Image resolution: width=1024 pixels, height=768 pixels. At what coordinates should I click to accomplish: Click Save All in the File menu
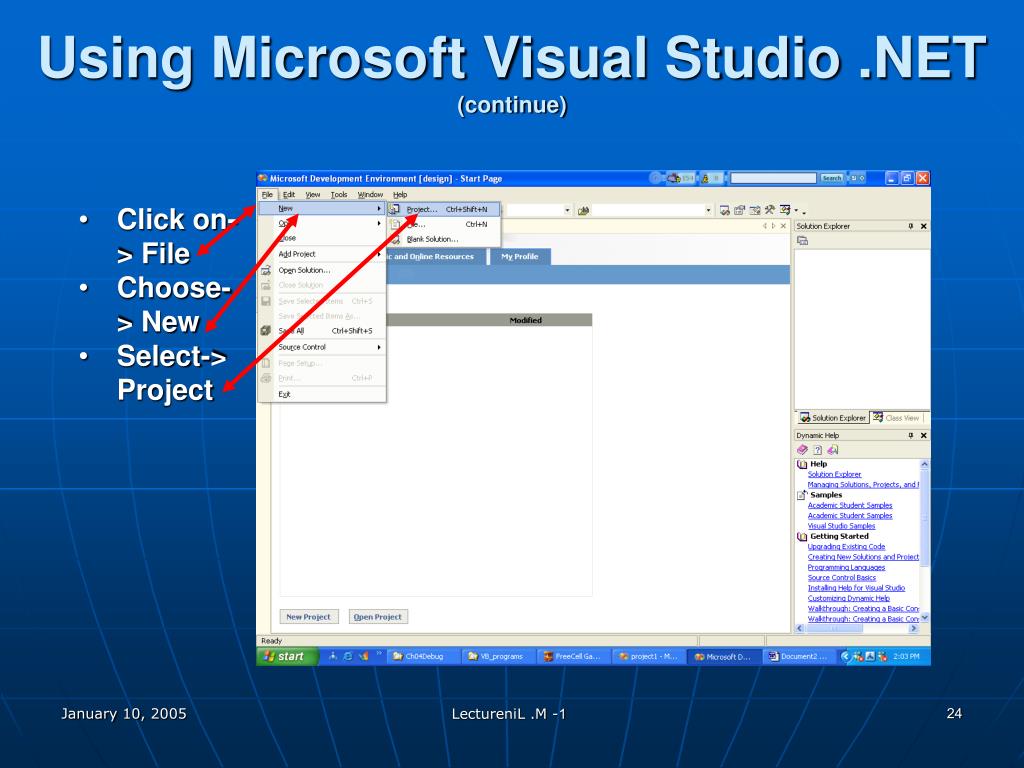322,331
